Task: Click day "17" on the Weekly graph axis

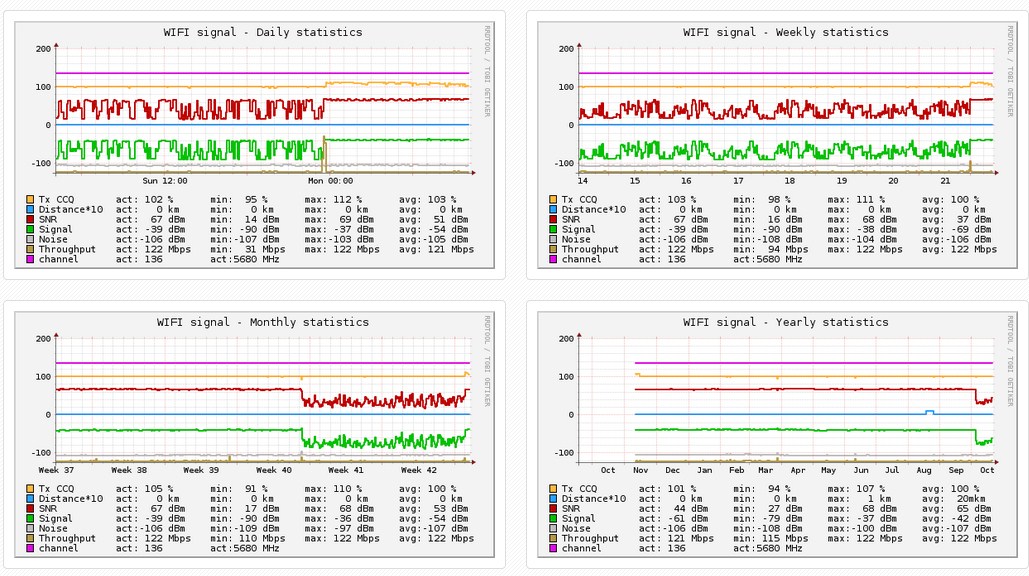Action: coord(738,181)
